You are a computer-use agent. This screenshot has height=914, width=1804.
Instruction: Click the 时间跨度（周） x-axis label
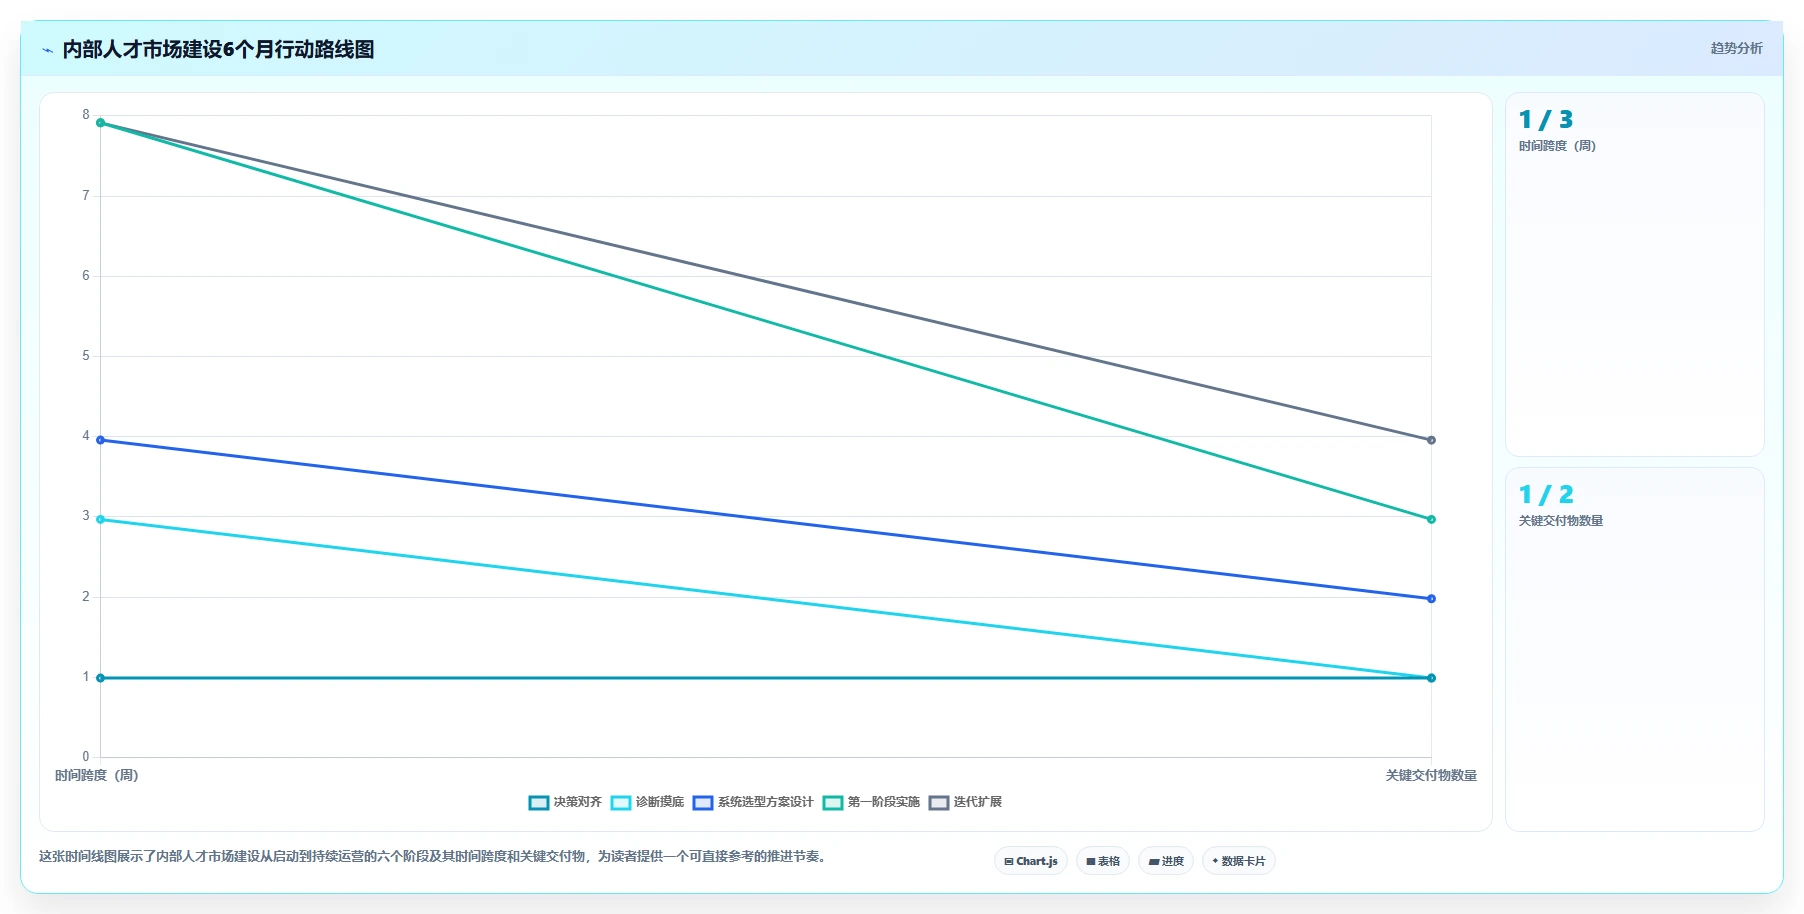[97, 775]
